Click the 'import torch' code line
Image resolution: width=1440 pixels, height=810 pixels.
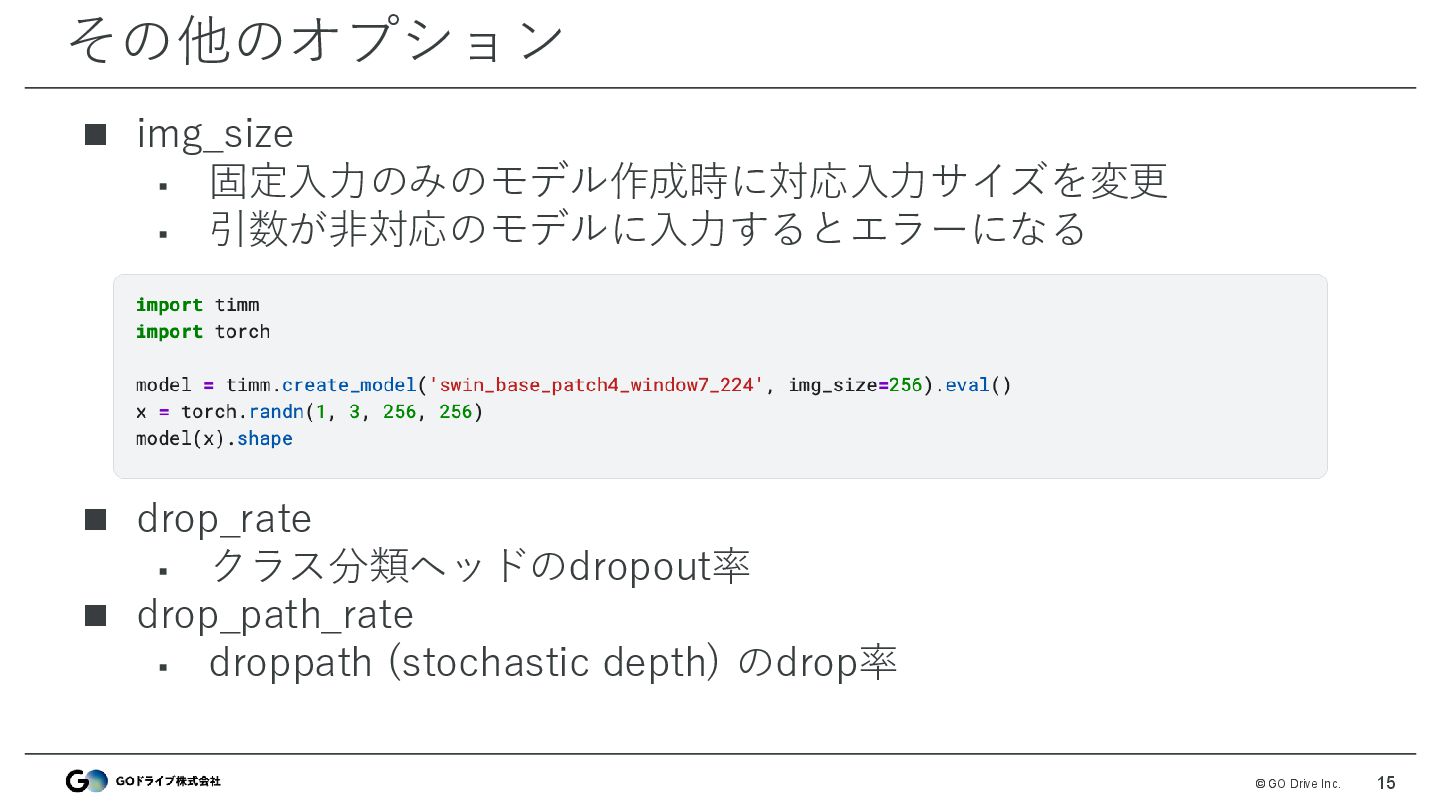203,331
